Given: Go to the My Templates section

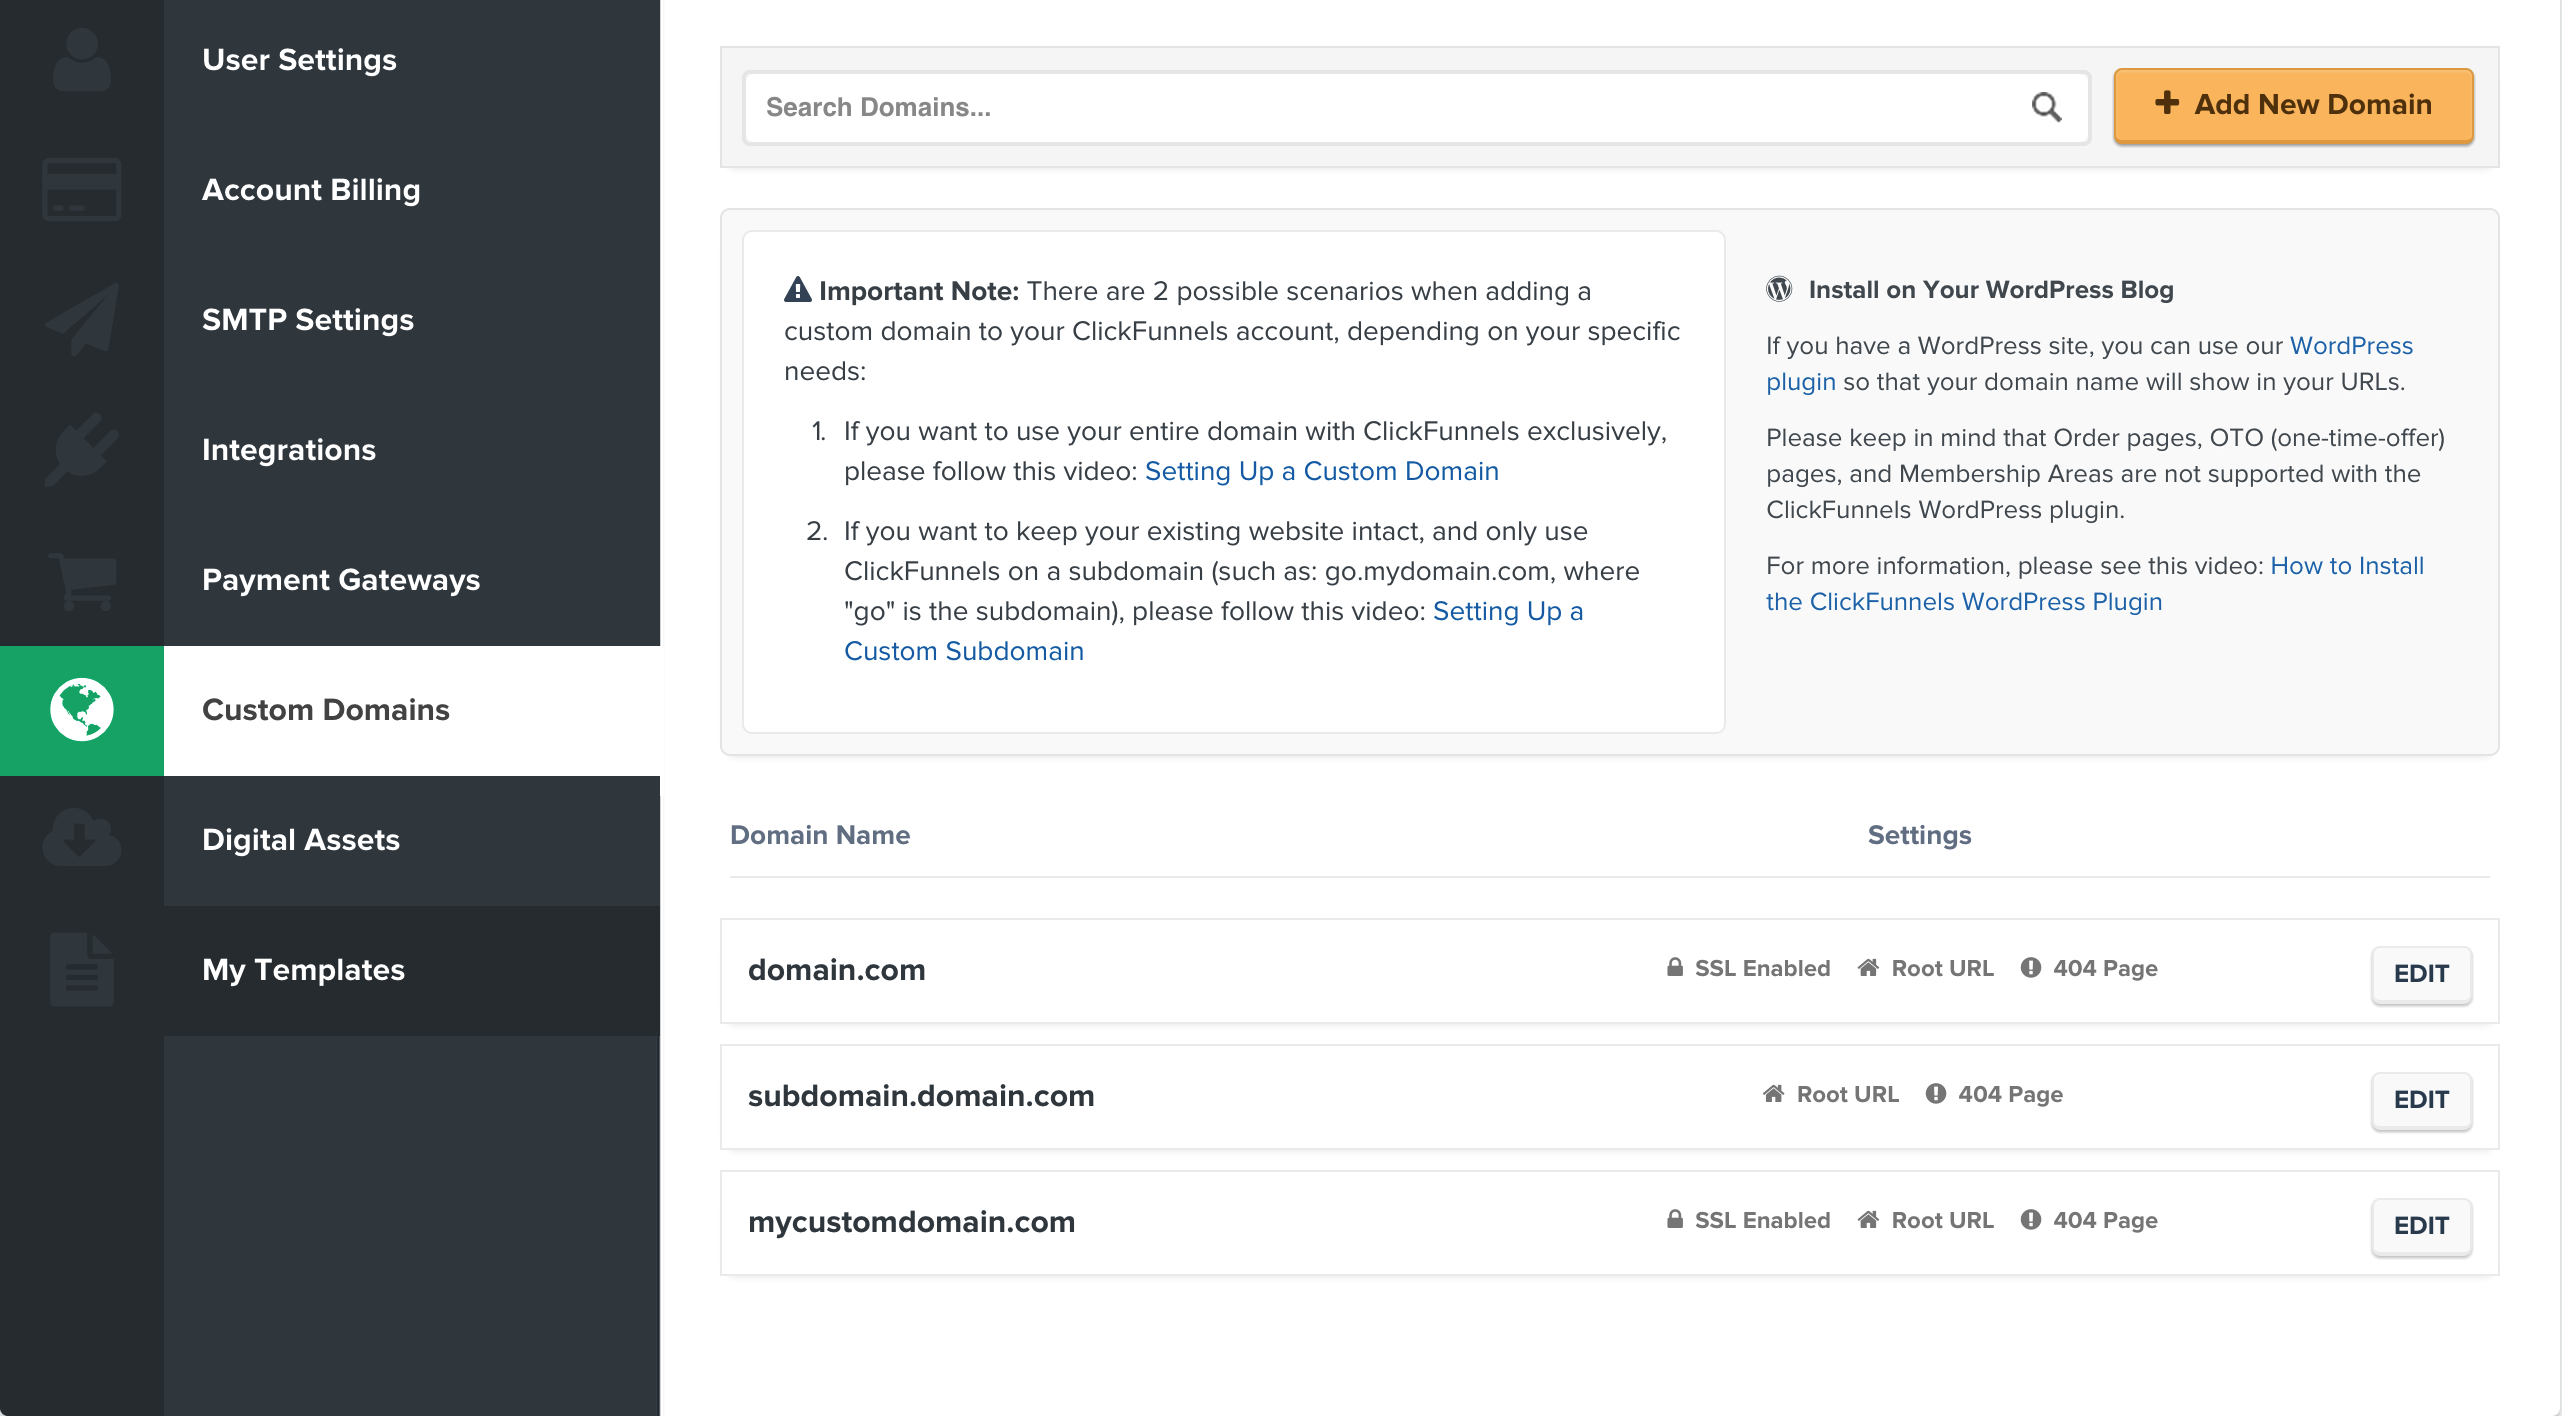Looking at the screenshot, I should (x=303, y=970).
